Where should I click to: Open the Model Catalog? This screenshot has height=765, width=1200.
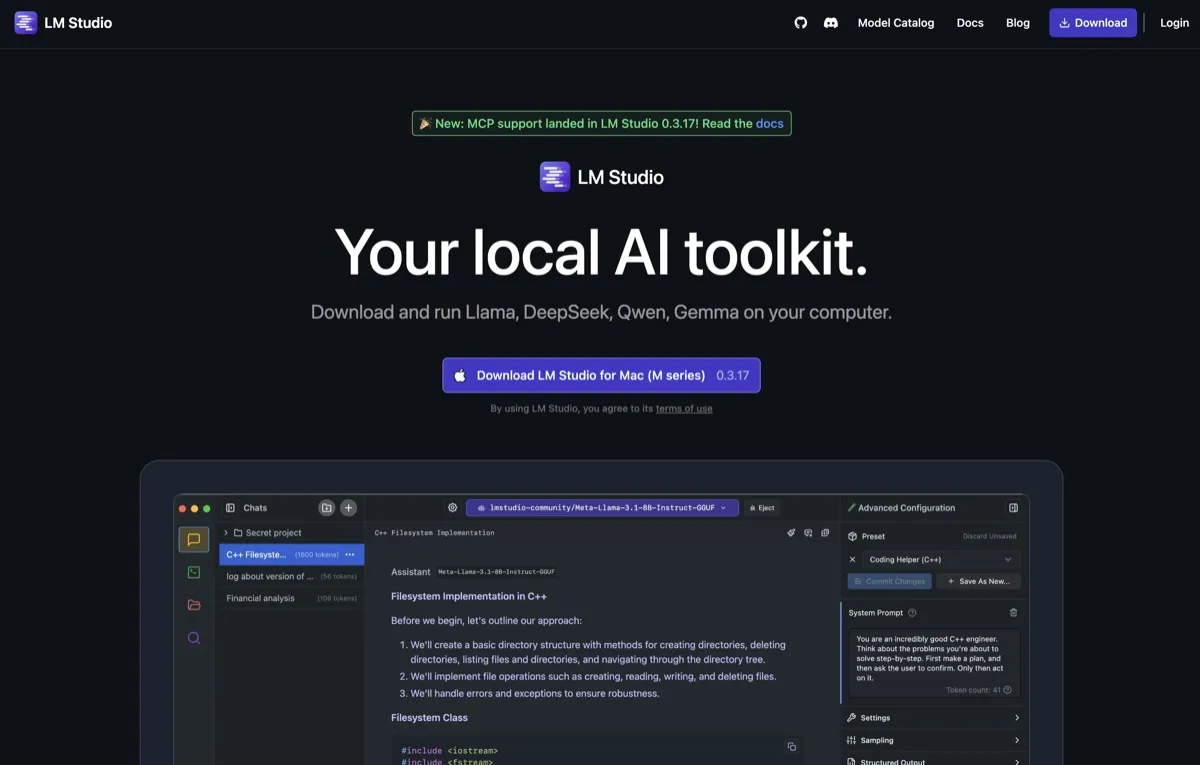pos(895,22)
